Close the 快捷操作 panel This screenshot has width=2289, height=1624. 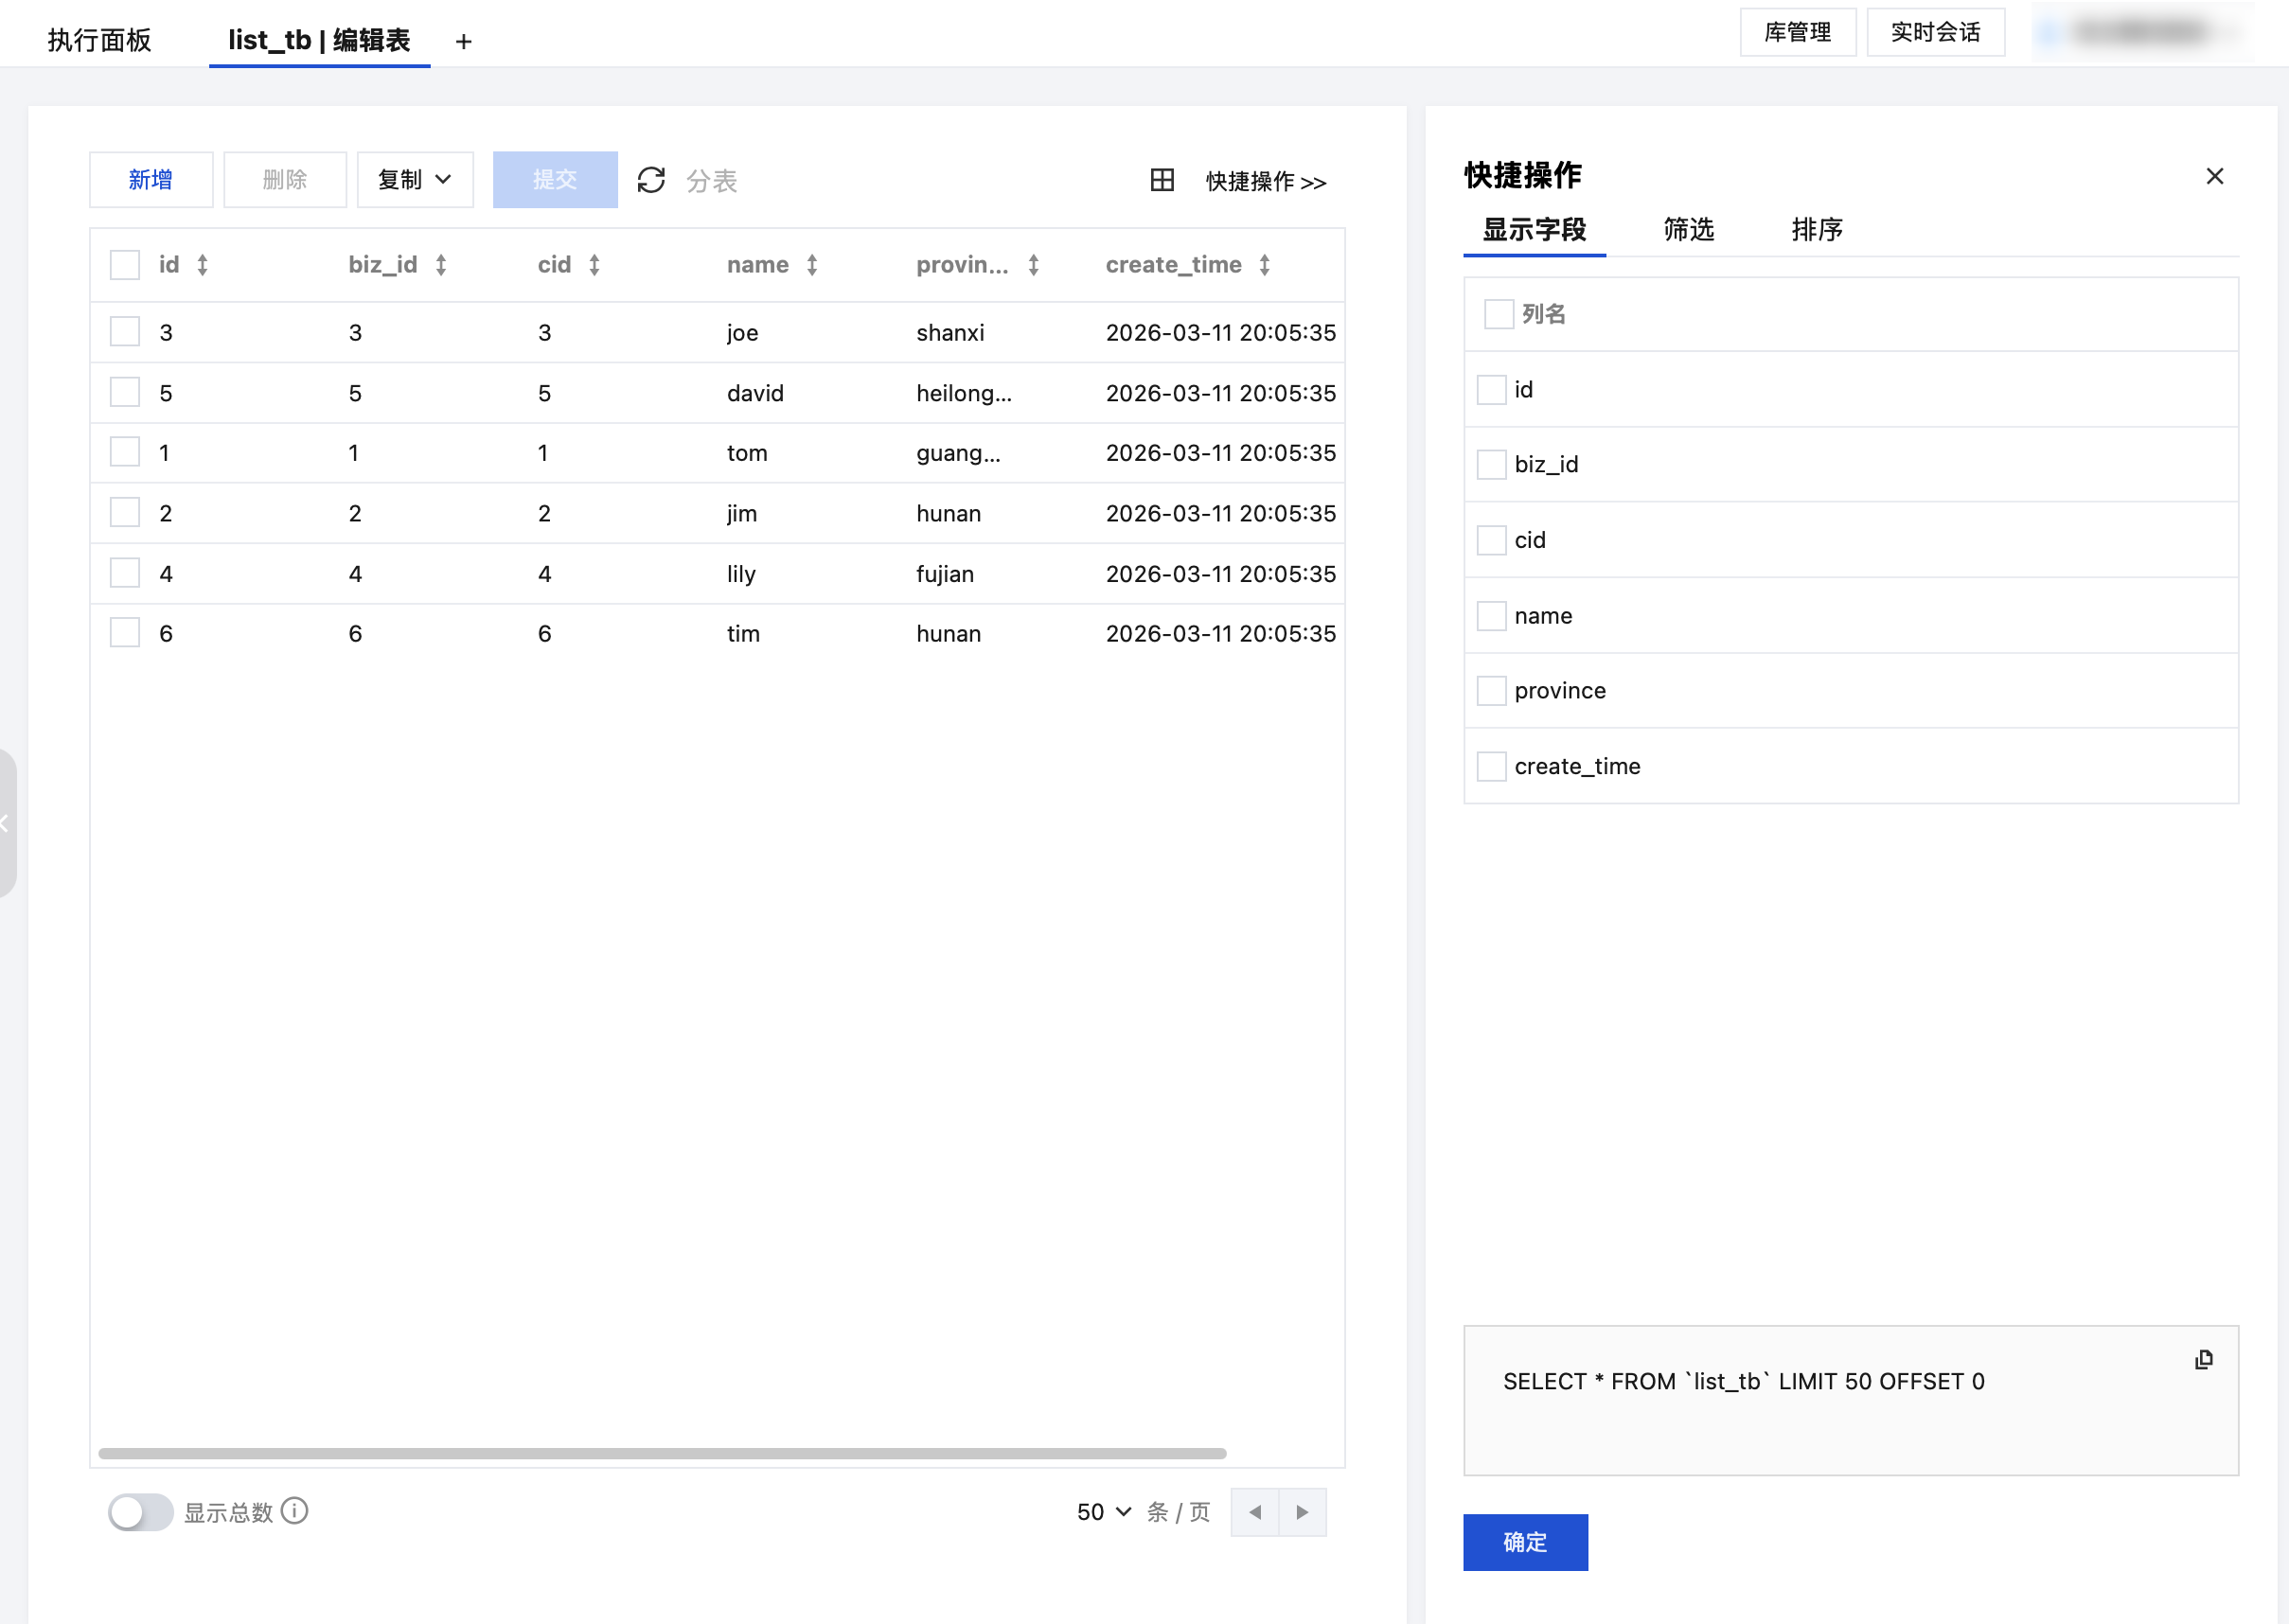click(2214, 177)
